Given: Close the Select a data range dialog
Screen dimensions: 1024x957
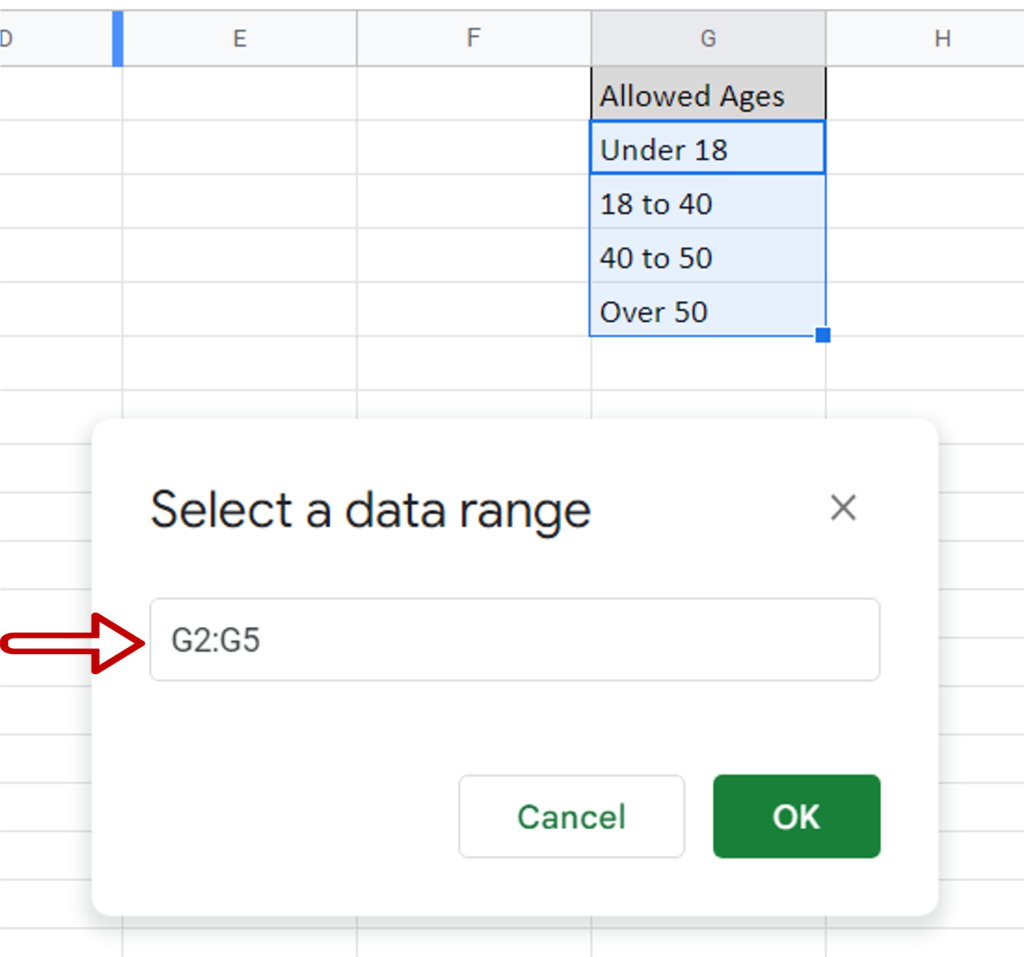Looking at the screenshot, I should pos(843,508).
